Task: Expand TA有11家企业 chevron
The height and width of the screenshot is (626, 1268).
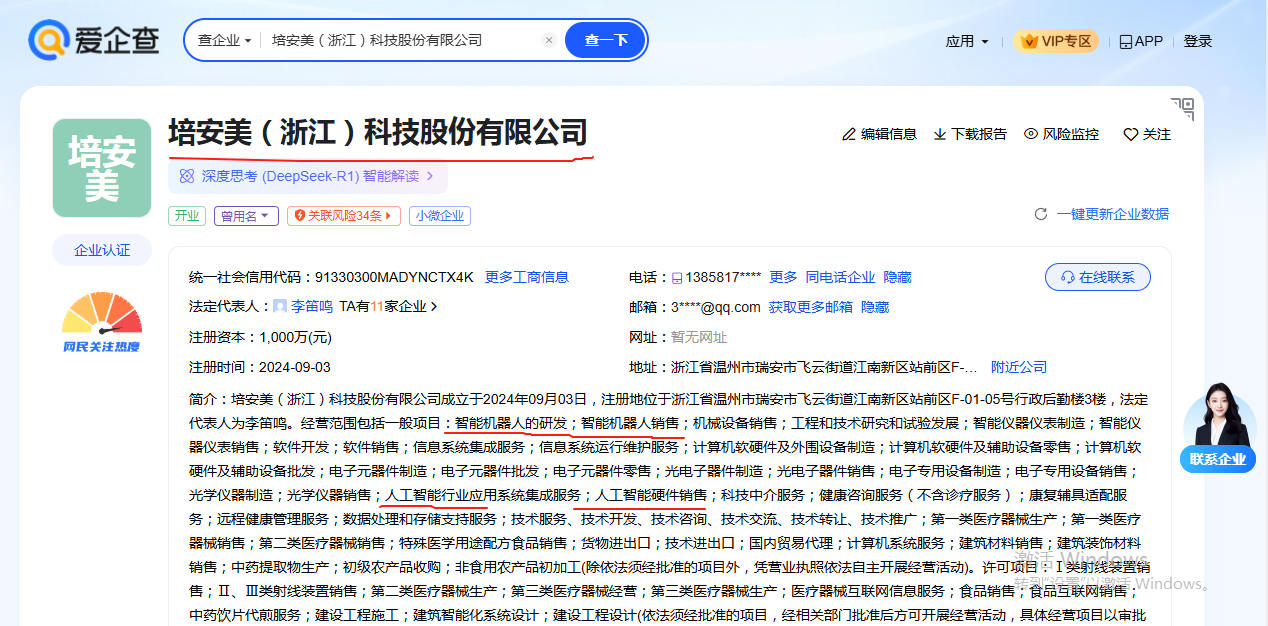Action: pyautogui.click(x=434, y=306)
